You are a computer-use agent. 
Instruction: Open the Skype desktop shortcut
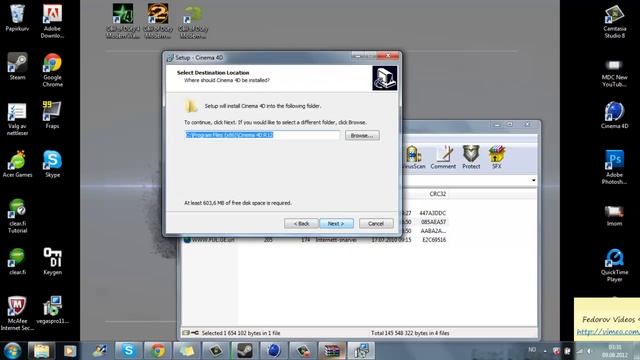point(52,164)
